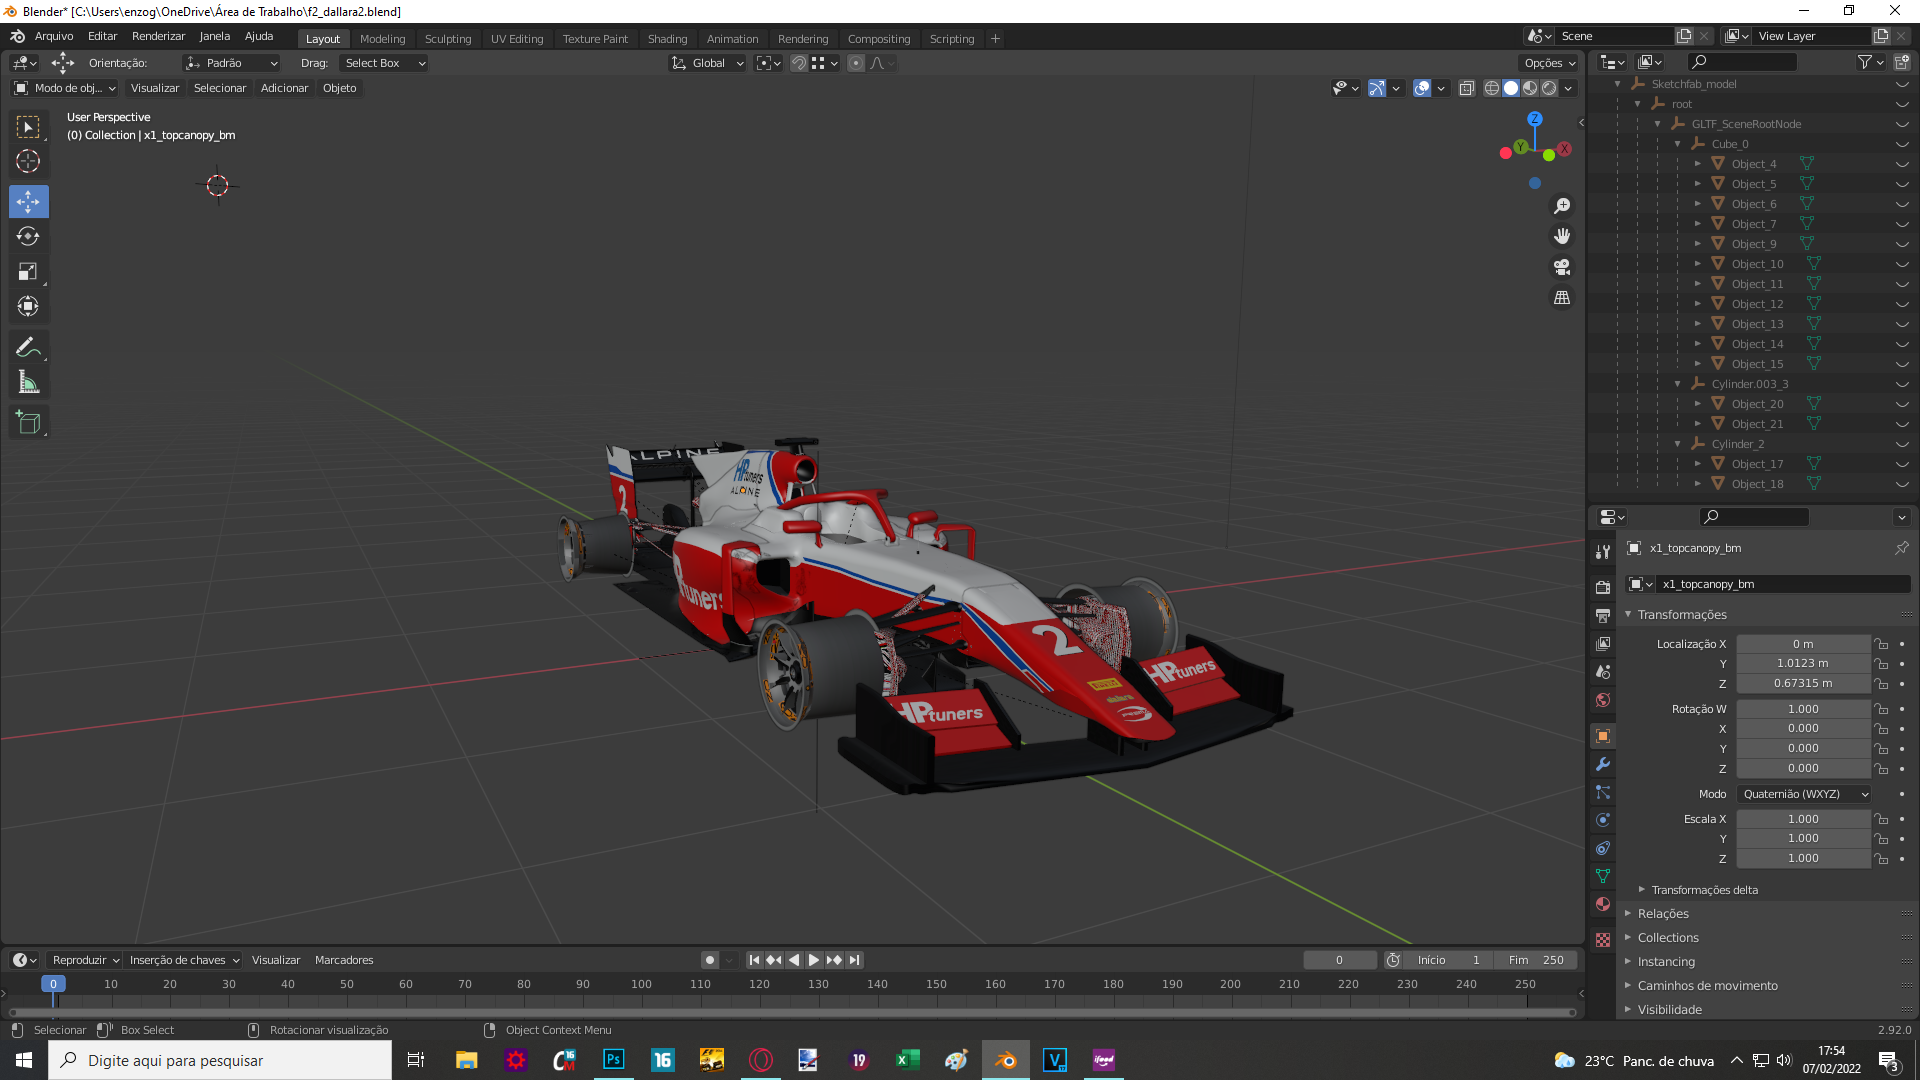This screenshot has height=1080, width=1920.
Task: Click the pan view hand icon
Action: click(1562, 237)
